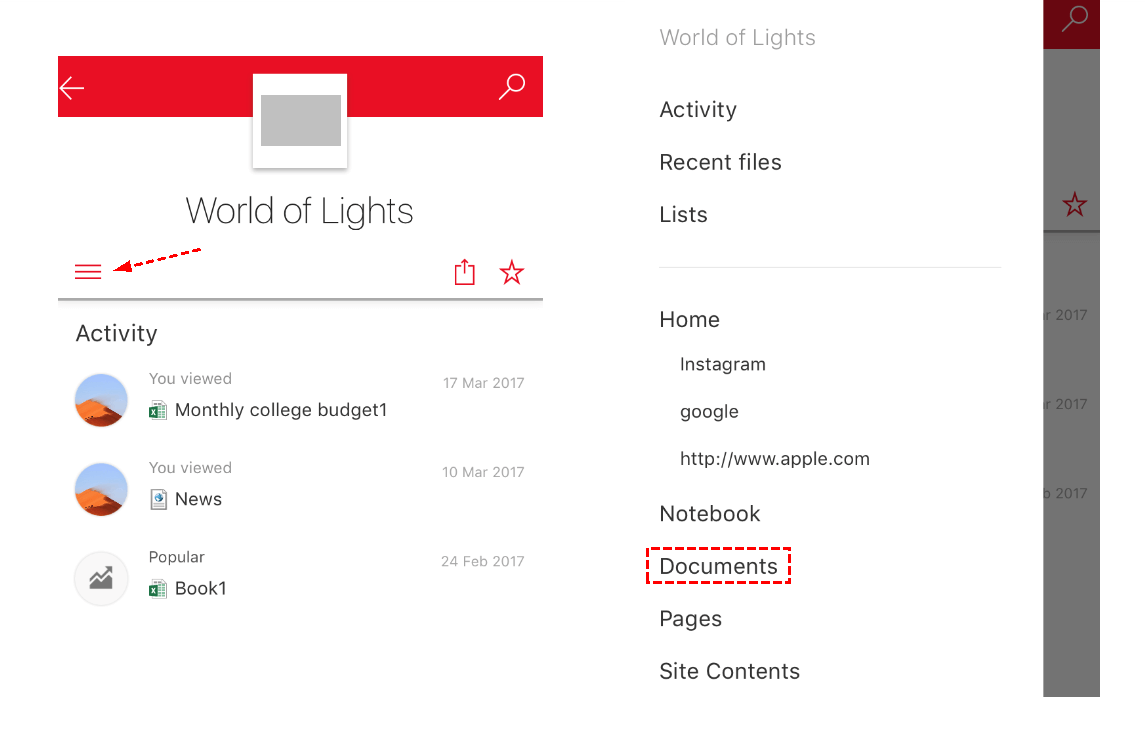Image resolution: width=1145 pixels, height=734 pixels.
Task: Tap the avatar beside Monthly college budget1
Action: click(101, 400)
